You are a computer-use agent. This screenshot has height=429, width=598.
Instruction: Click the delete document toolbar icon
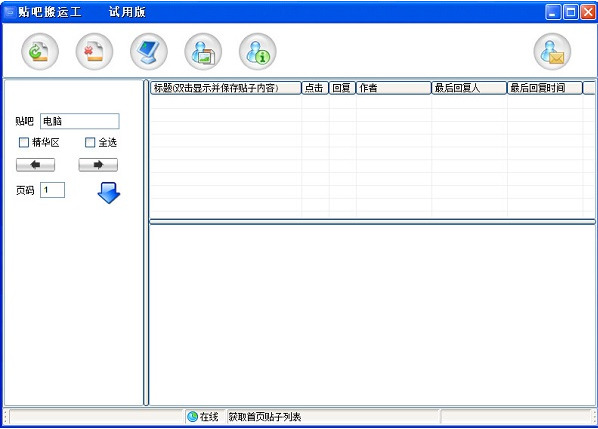click(94, 51)
